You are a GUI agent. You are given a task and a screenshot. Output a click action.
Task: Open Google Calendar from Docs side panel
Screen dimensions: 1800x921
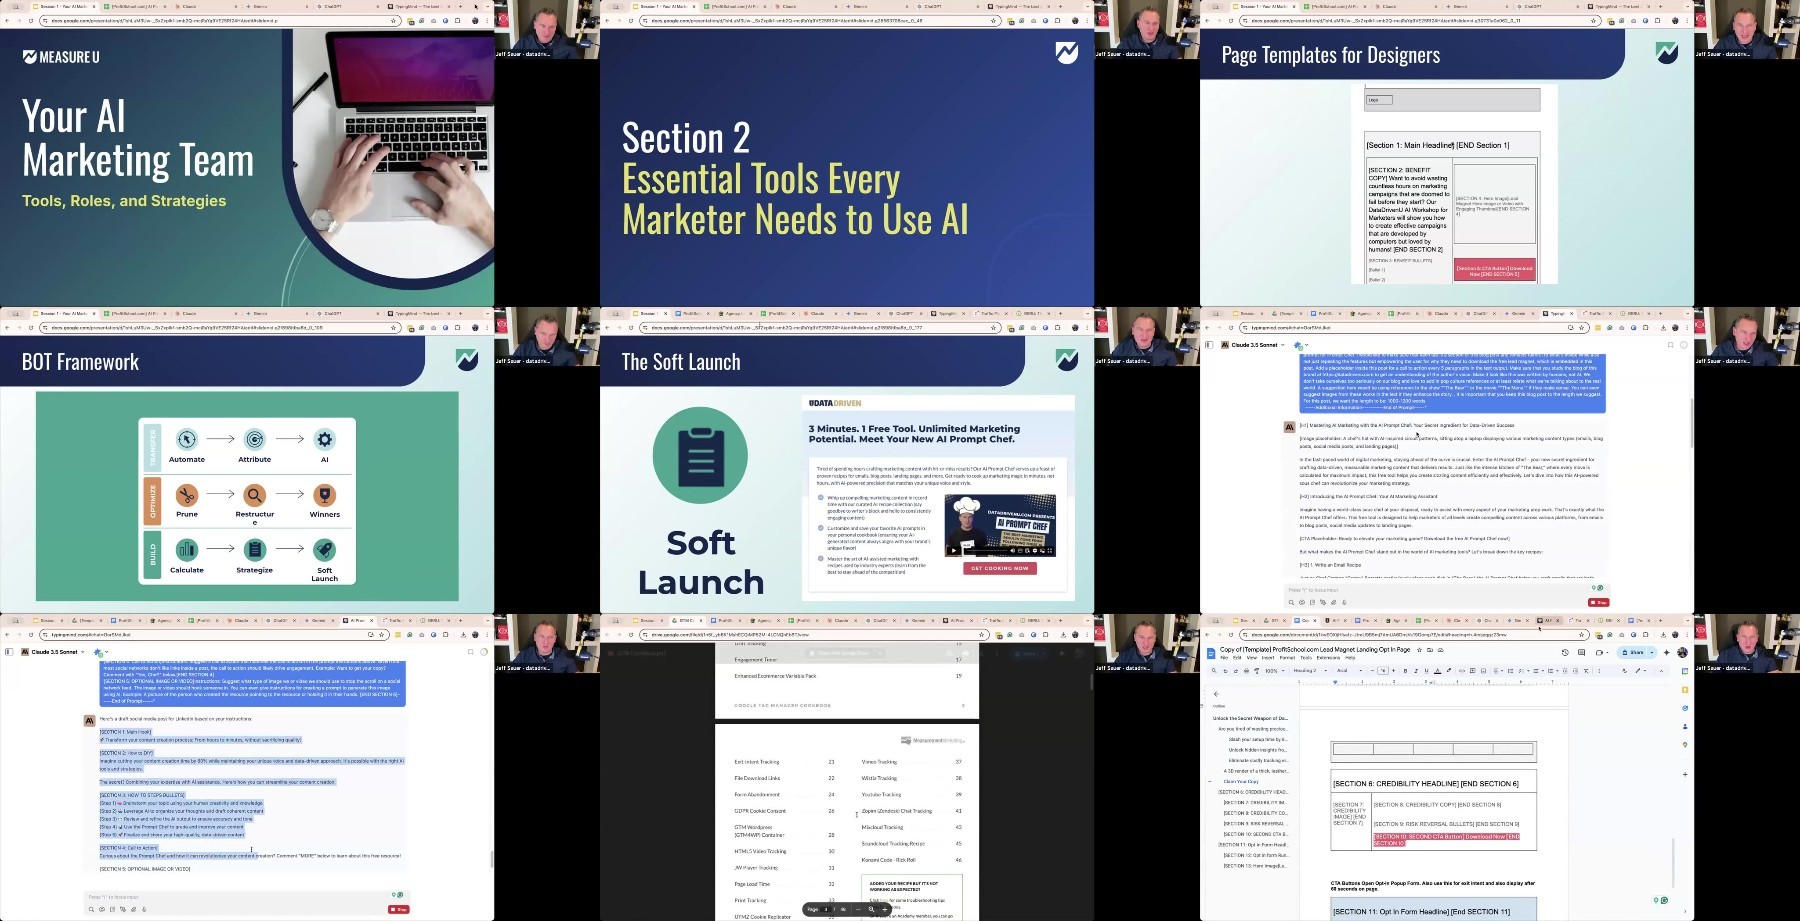(1685, 671)
